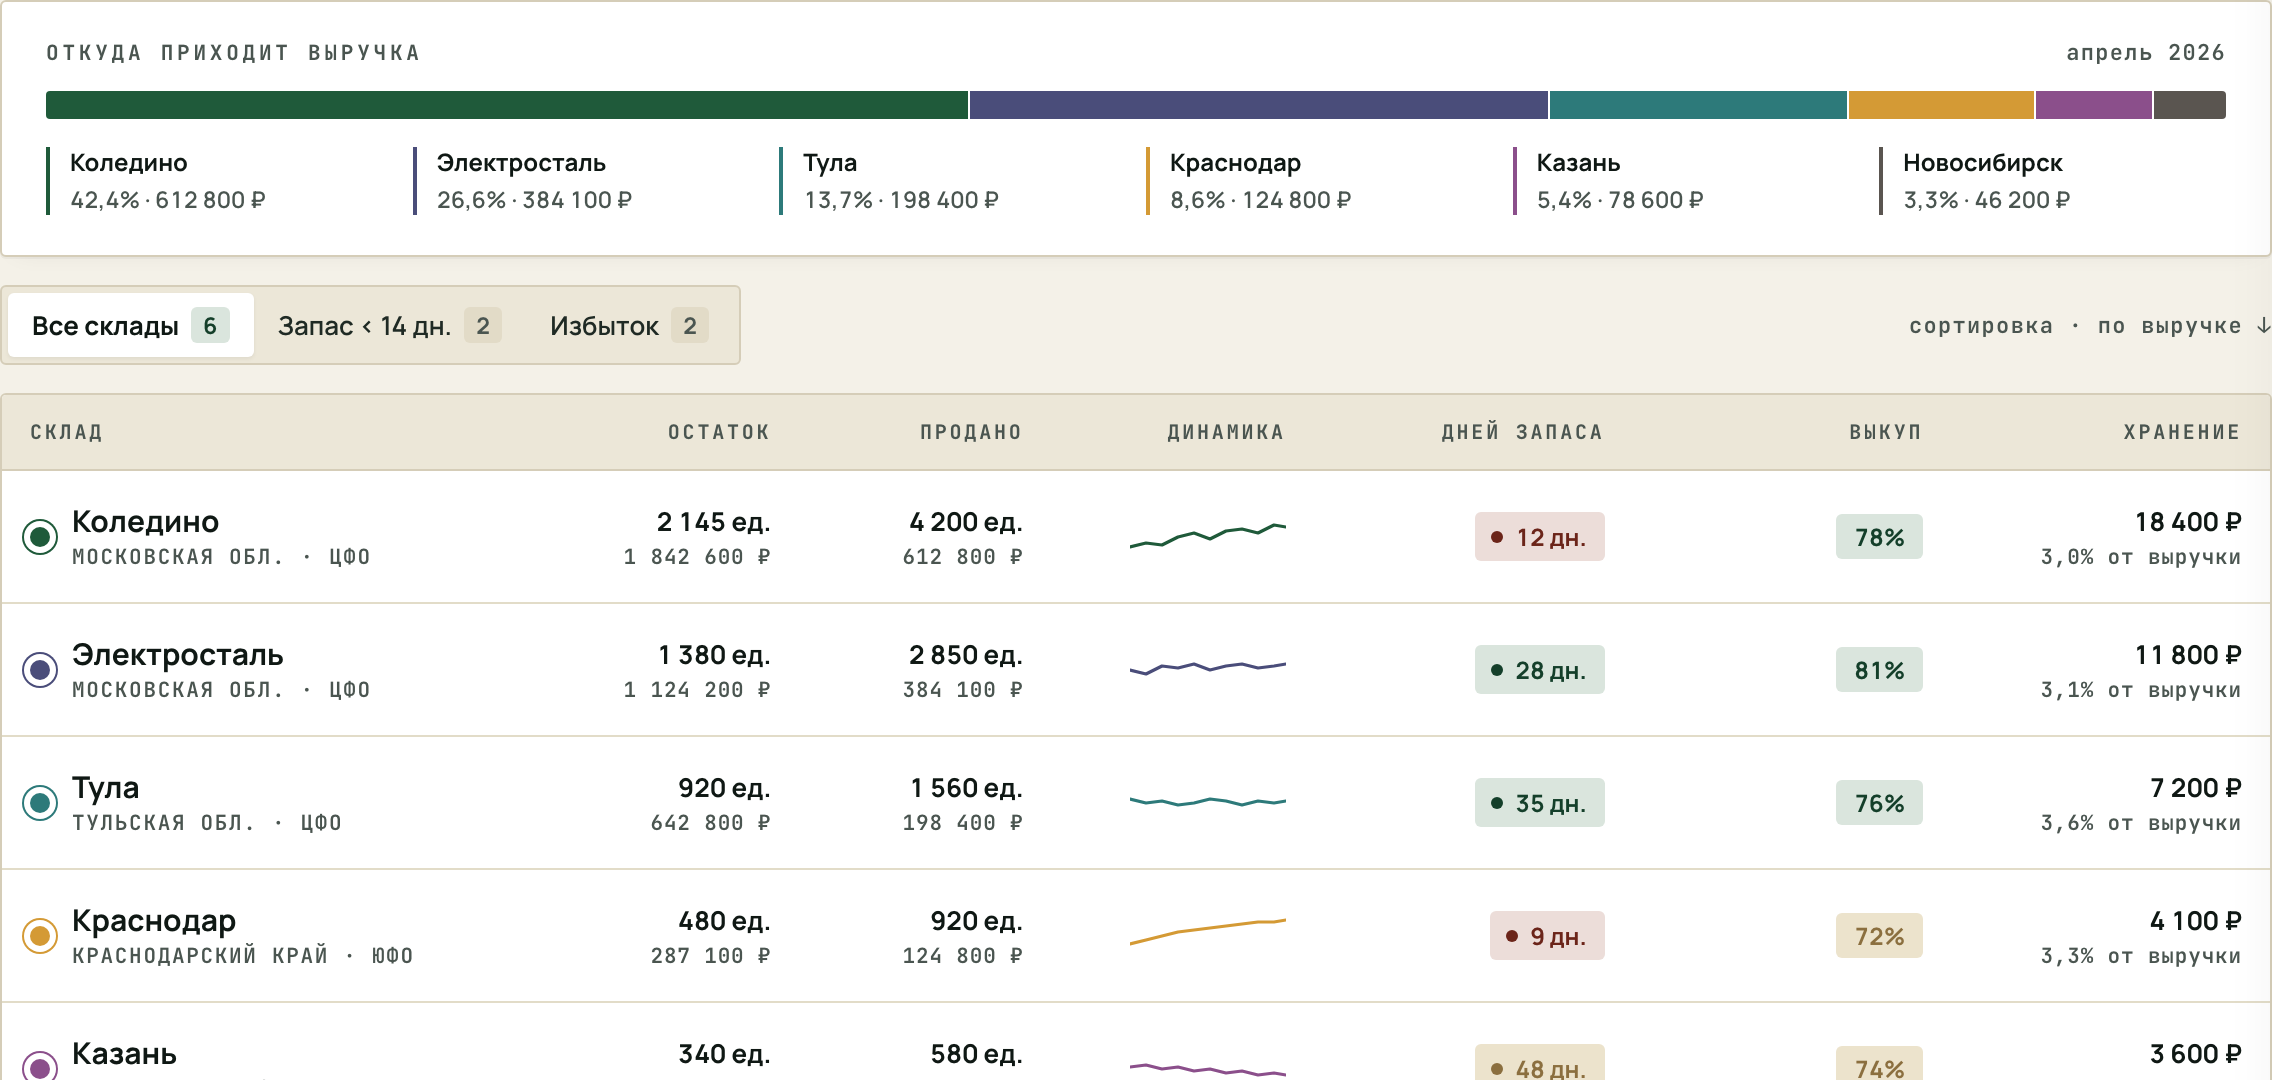Click the 81% buyout badge for Электросталь
The image size is (2272, 1080).
(x=1879, y=670)
